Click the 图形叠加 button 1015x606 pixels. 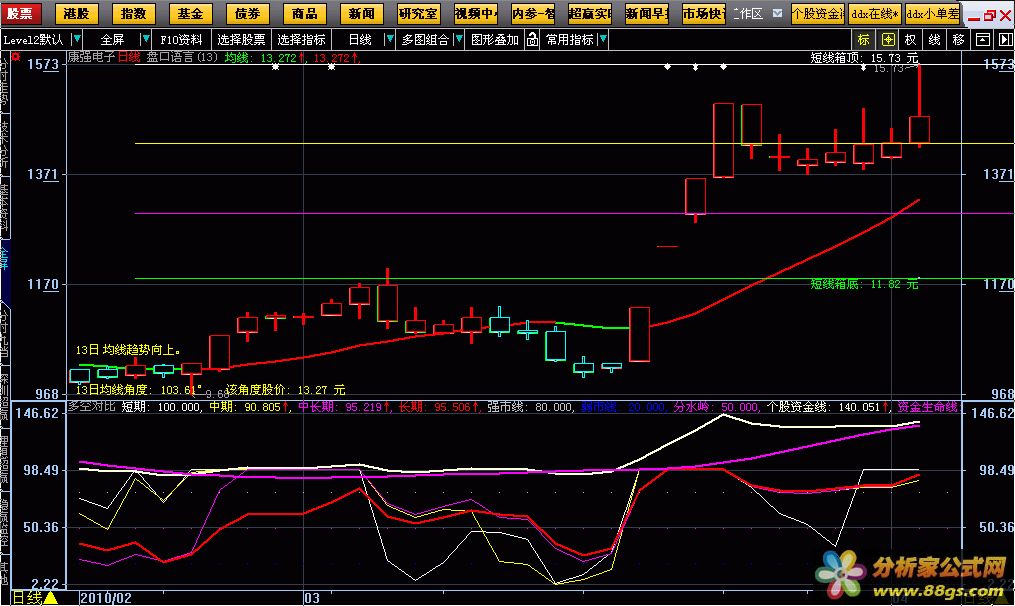point(495,39)
